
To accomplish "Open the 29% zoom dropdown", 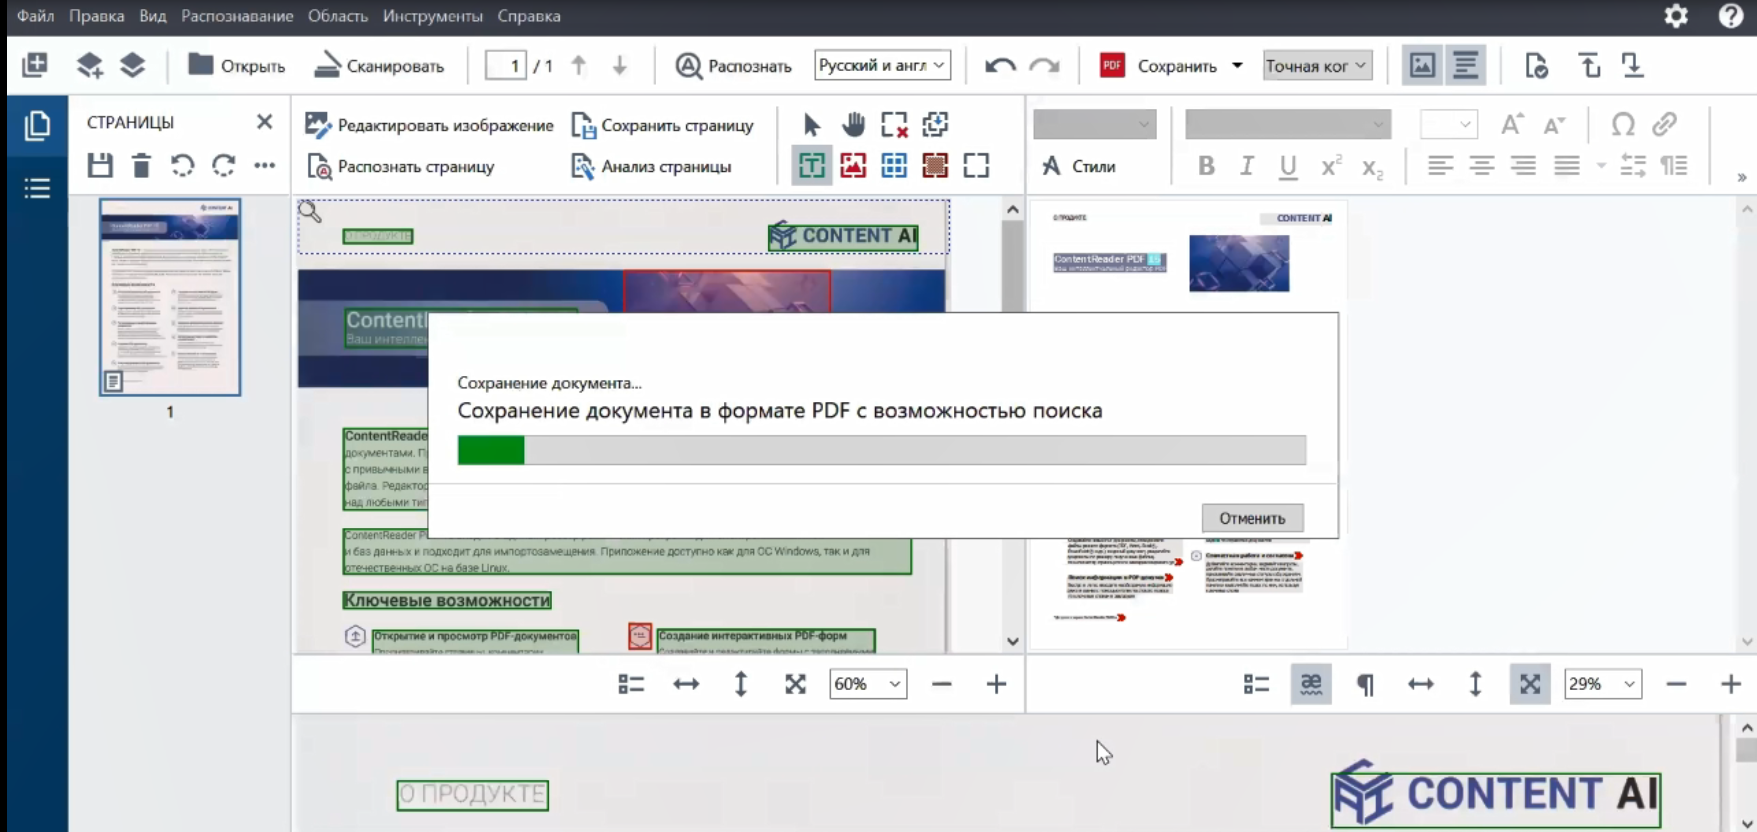I will (x=1602, y=684).
